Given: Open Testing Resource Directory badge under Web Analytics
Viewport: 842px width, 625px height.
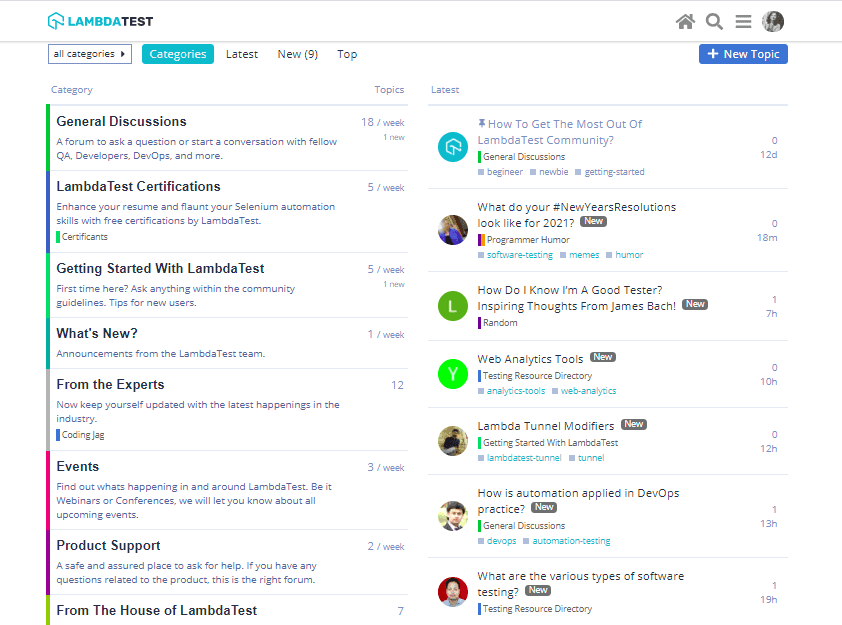Looking at the screenshot, I should 535,376.
